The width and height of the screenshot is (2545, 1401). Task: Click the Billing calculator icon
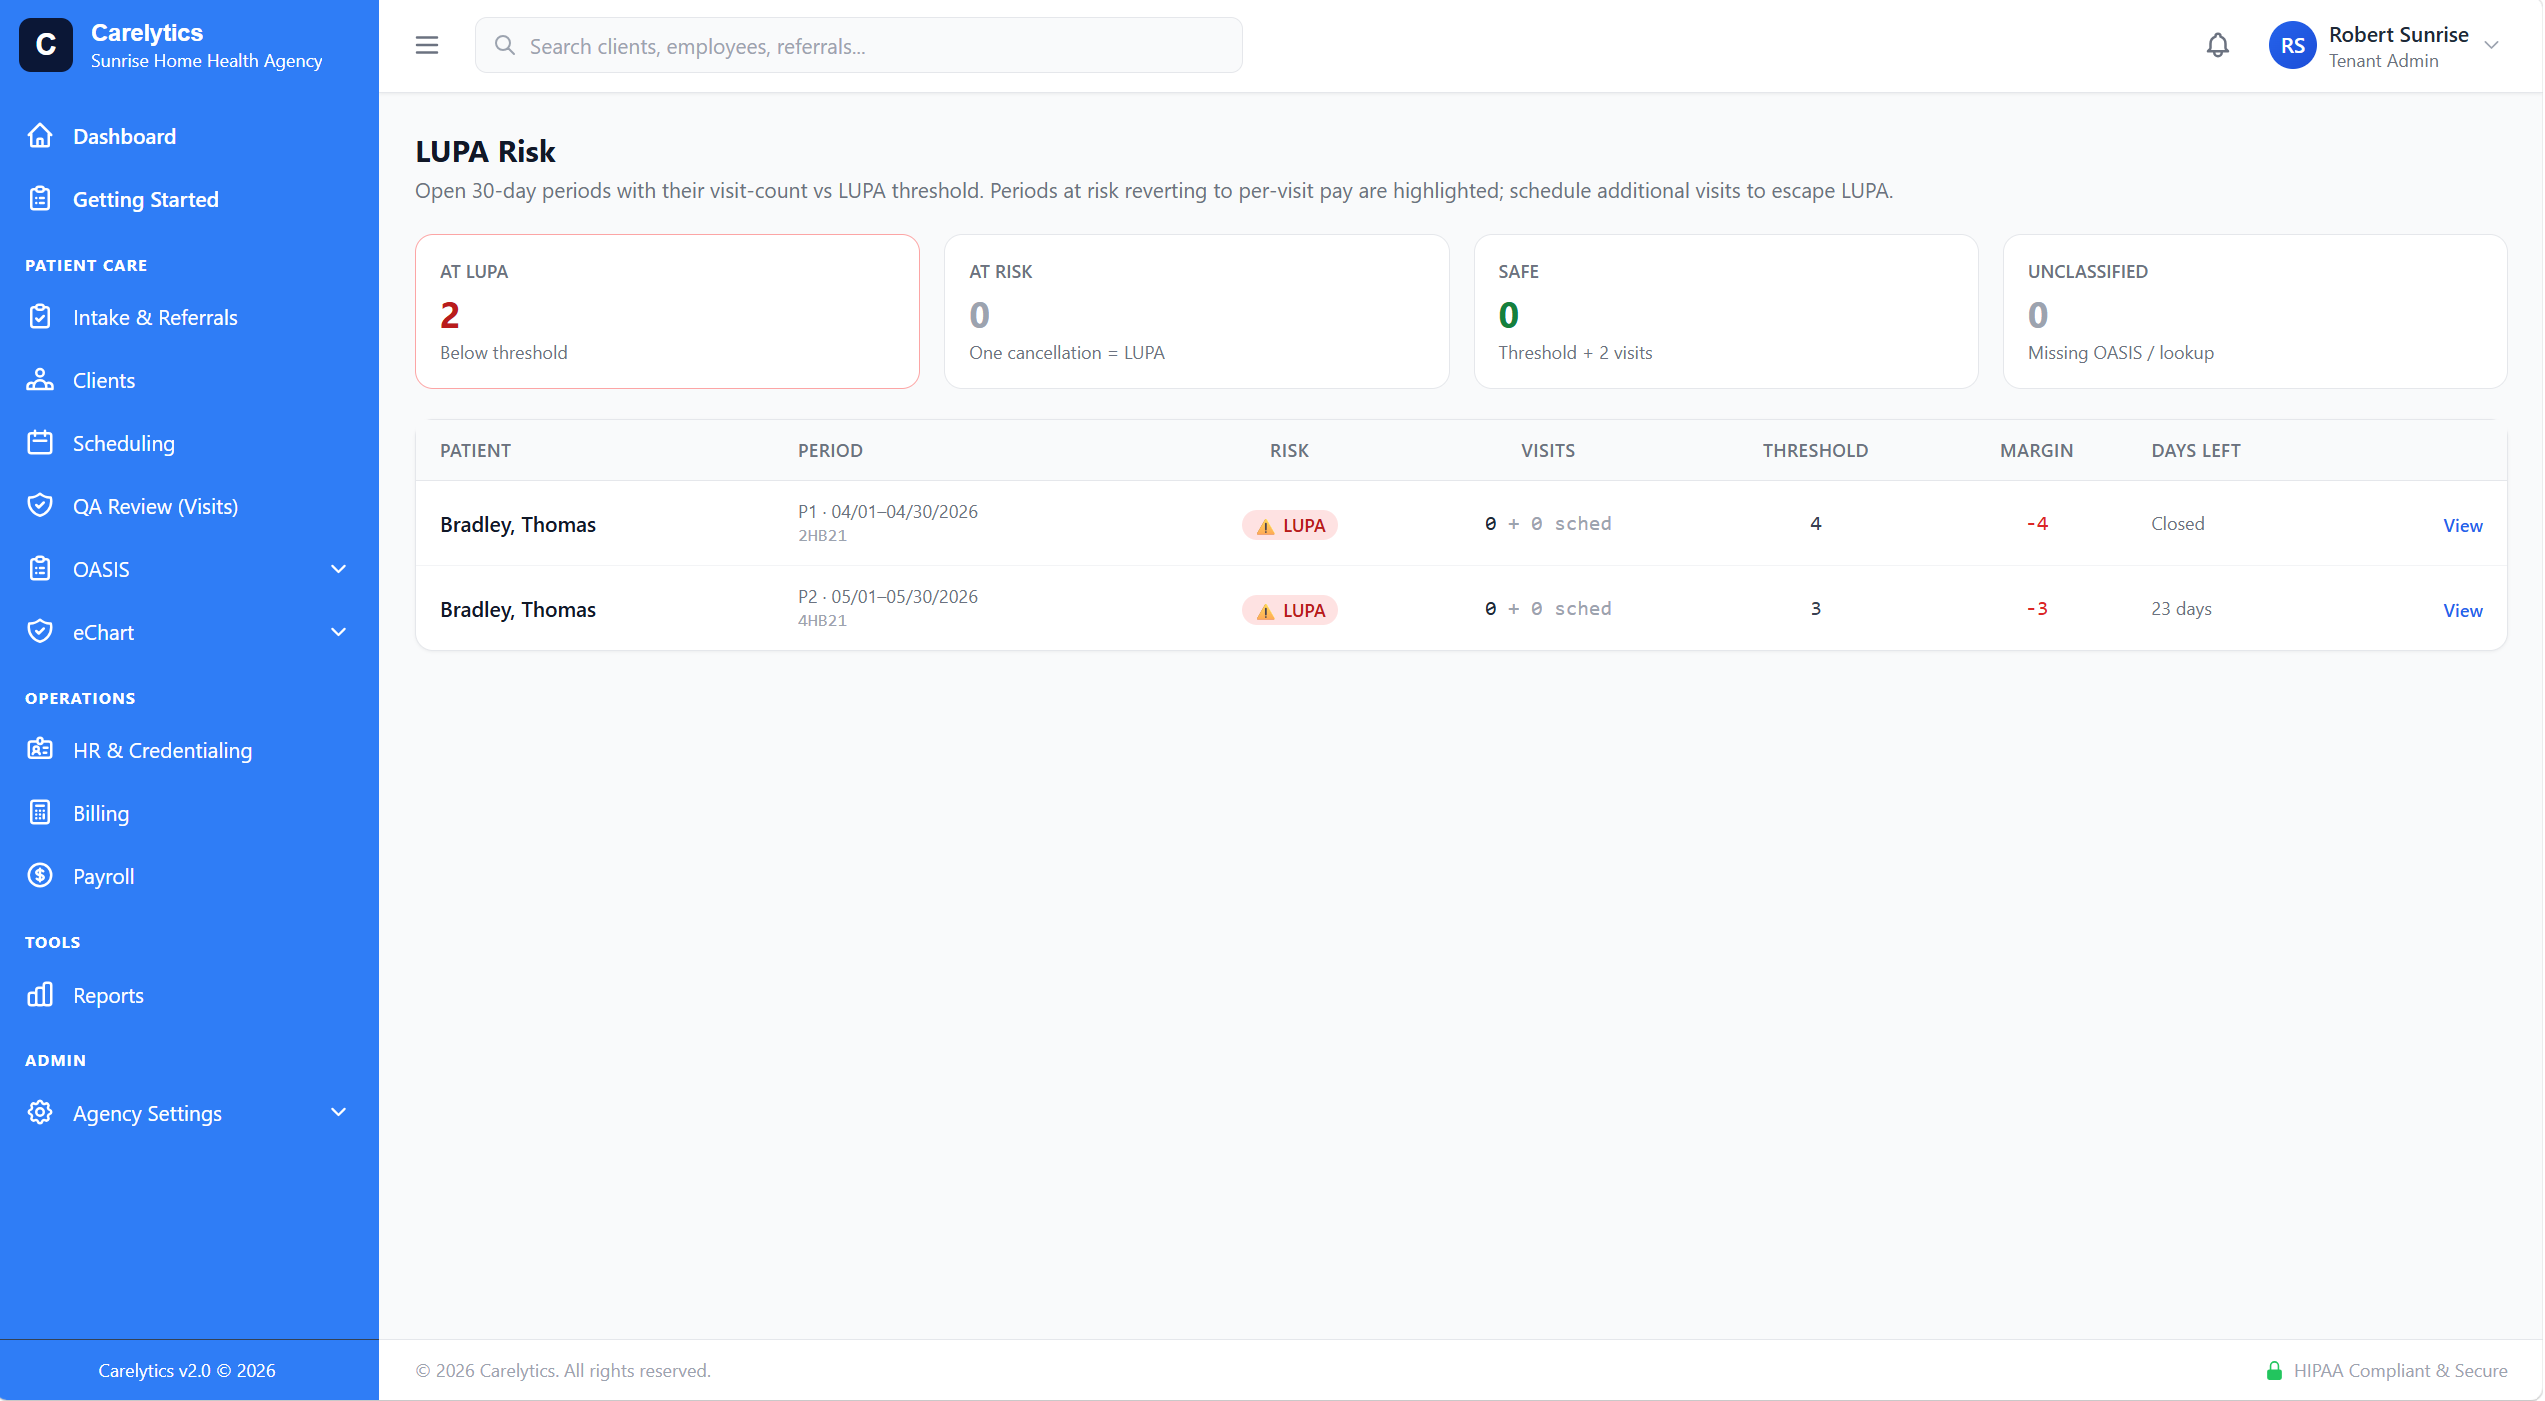[x=40, y=813]
